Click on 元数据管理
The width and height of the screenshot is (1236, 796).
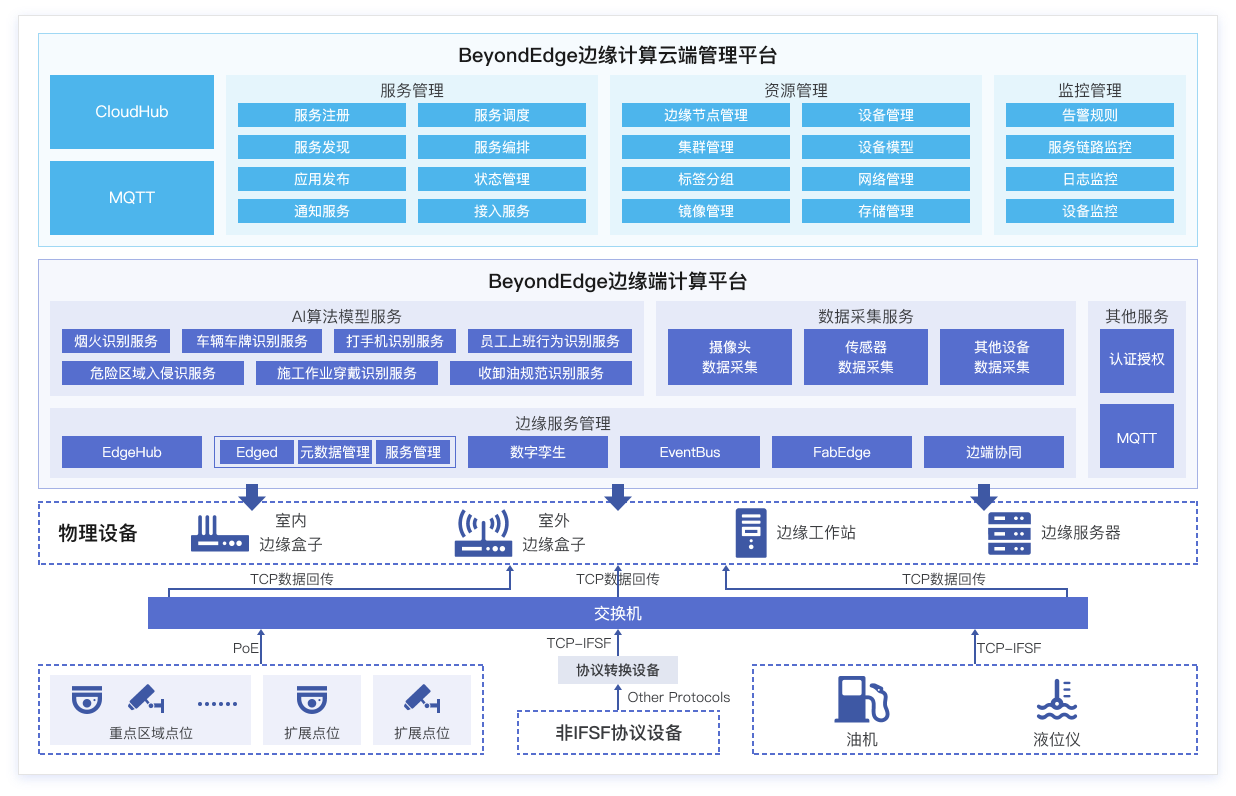point(335,452)
